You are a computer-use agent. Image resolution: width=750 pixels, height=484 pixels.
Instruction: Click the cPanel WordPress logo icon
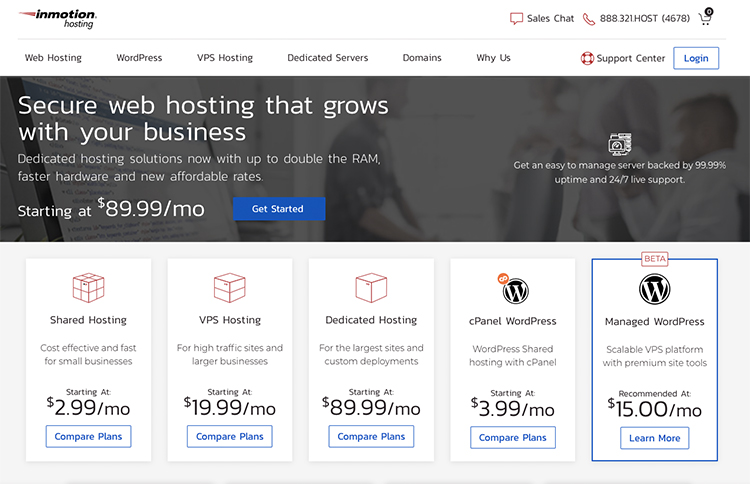point(514,290)
